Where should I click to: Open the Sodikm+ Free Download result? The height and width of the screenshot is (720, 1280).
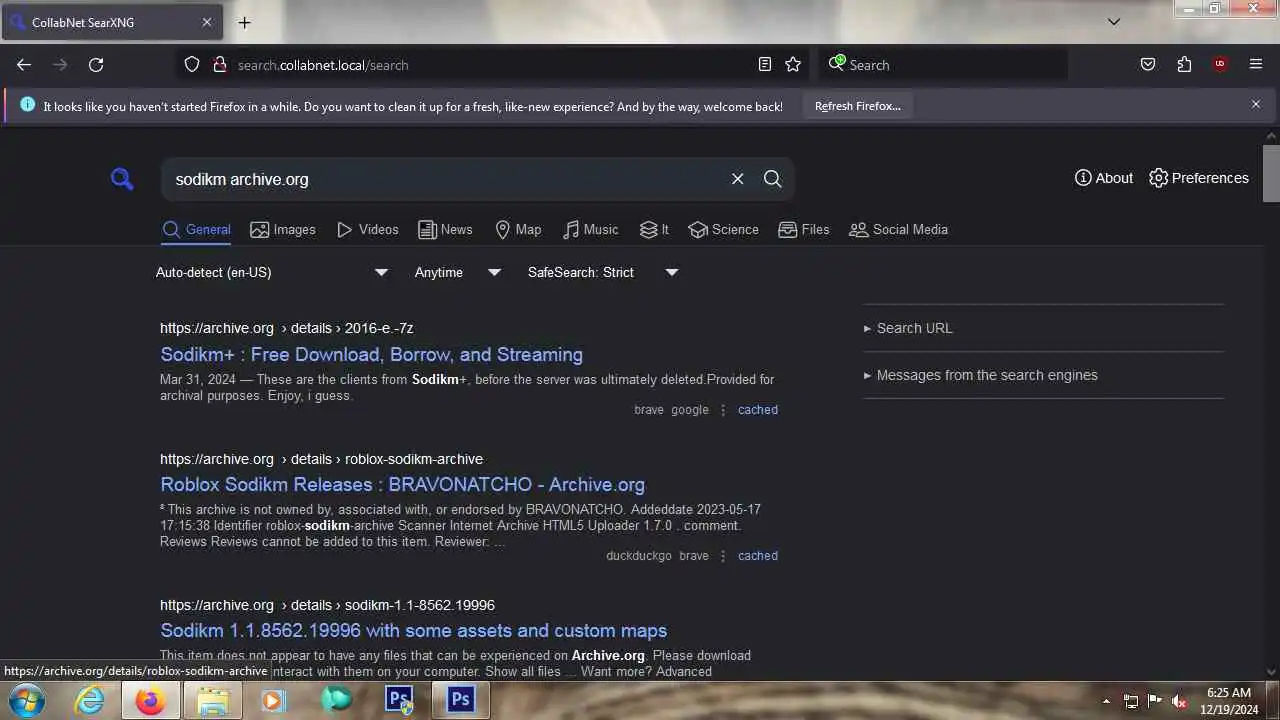coord(371,354)
